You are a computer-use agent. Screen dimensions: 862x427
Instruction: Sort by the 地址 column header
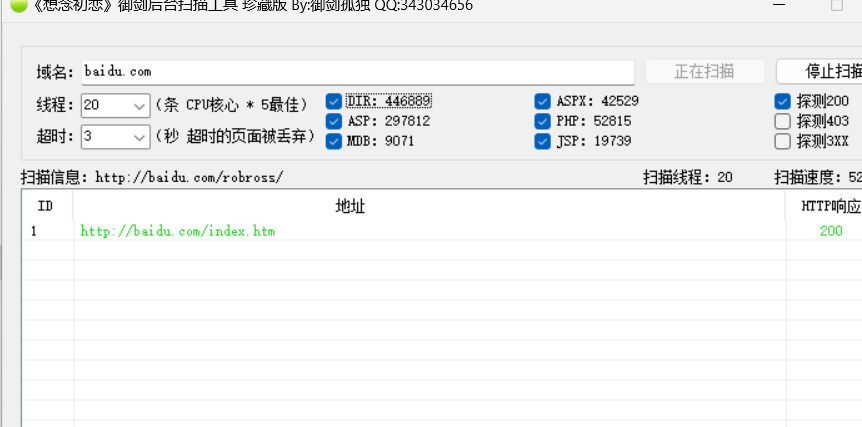pyautogui.click(x=429, y=206)
